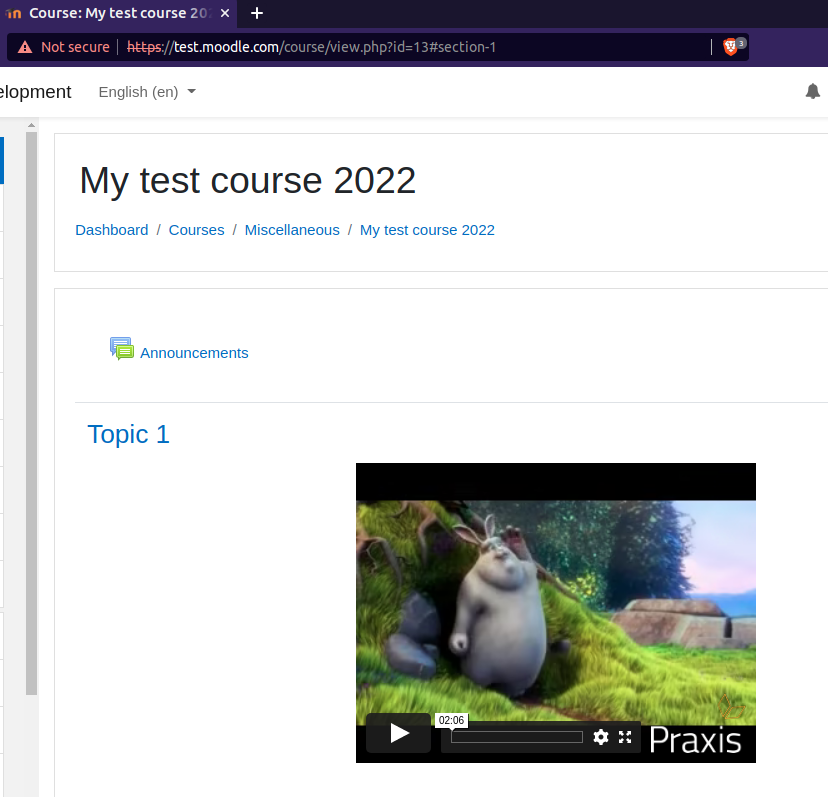Viewport: 828px width, 797px height.
Task: Click My test course 2022 breadcrumb link
Action: point(427,230)
